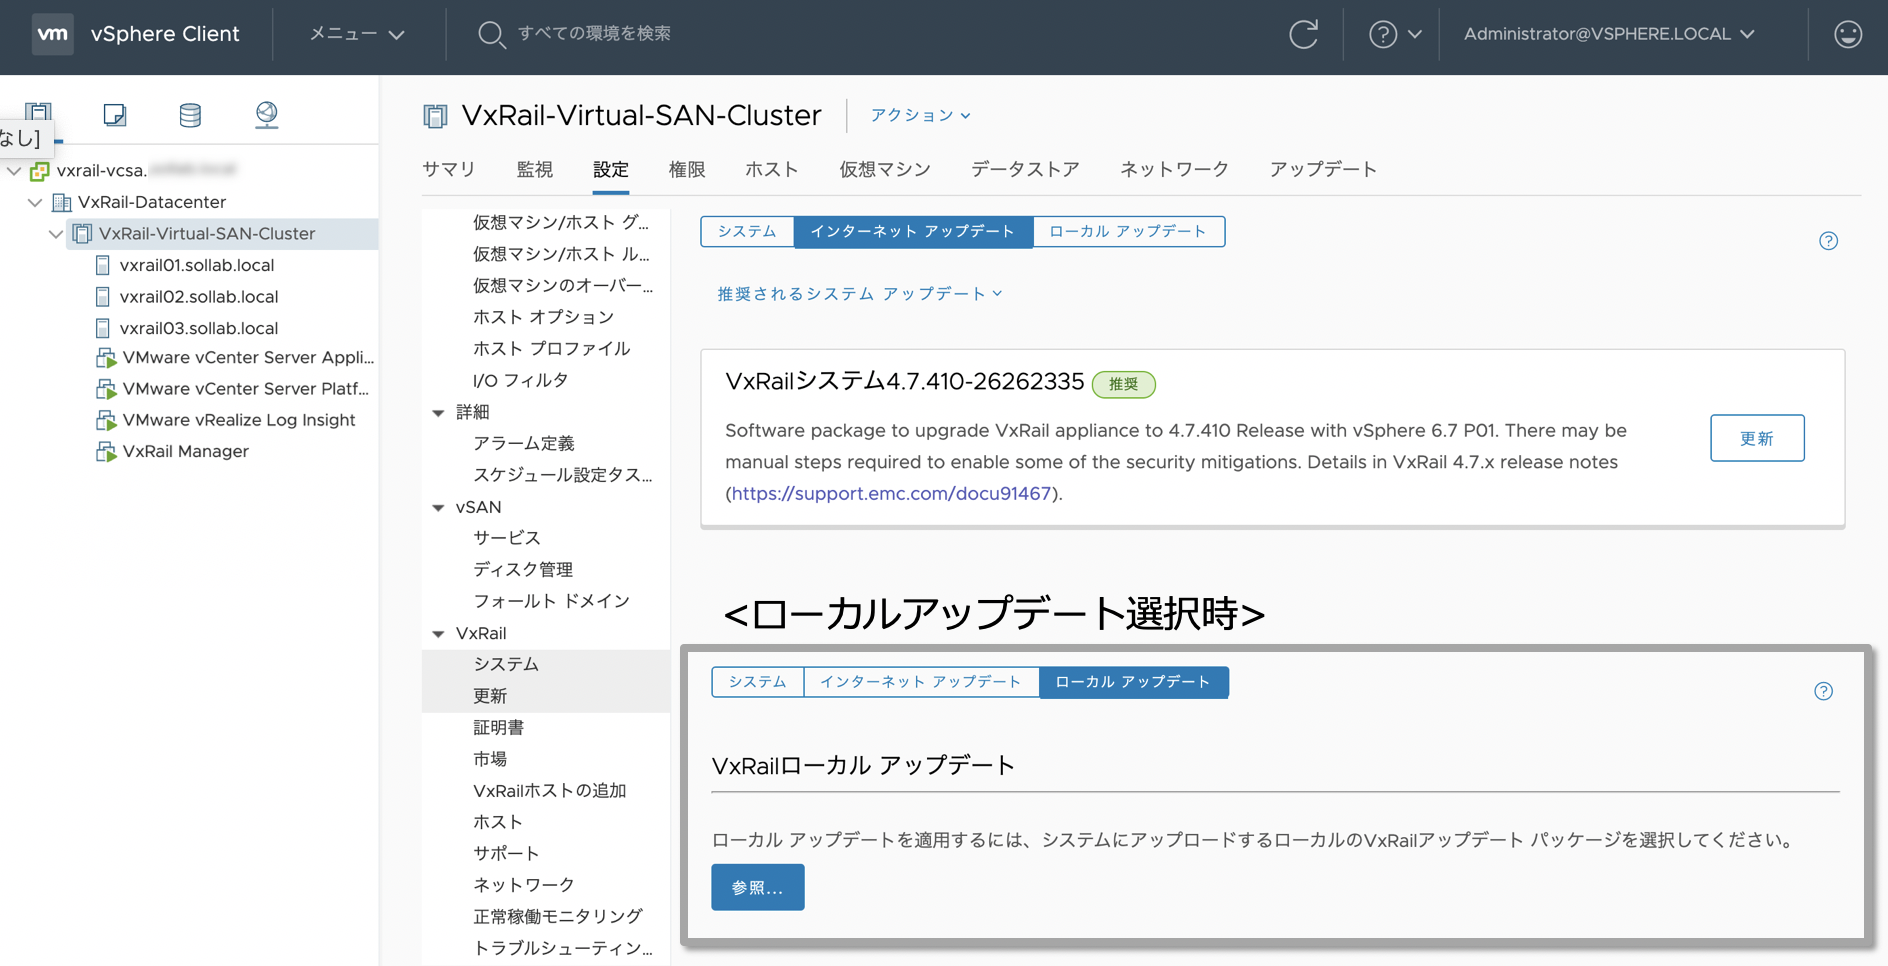Click the smiley feedback icon
This screenshot has height=966, width=1888.
point(1848,34)
